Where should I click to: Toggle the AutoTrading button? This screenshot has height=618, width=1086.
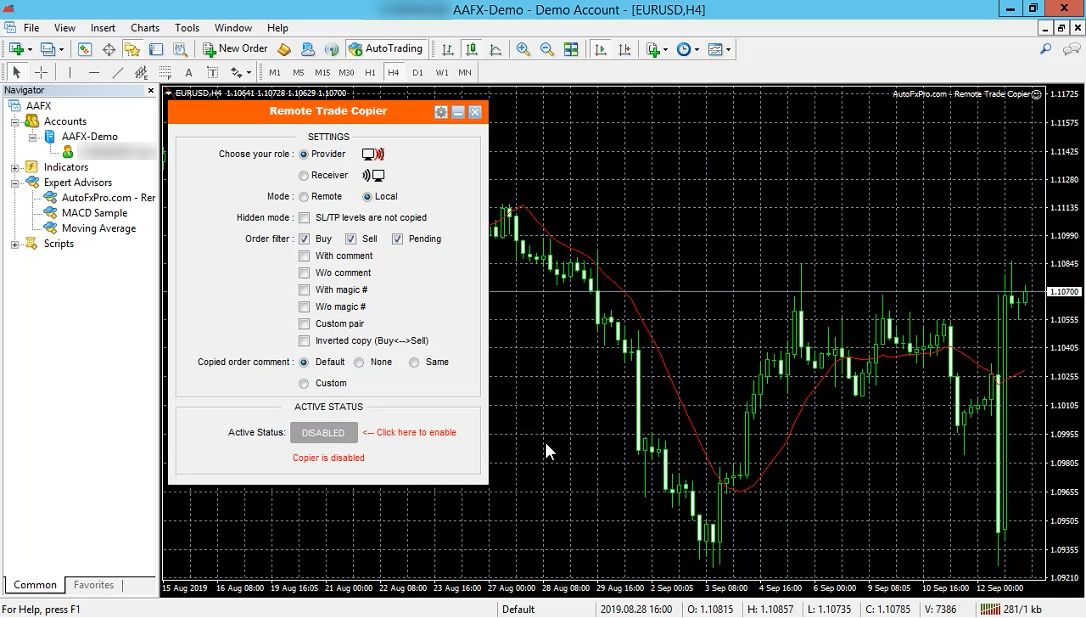(386, 49)
